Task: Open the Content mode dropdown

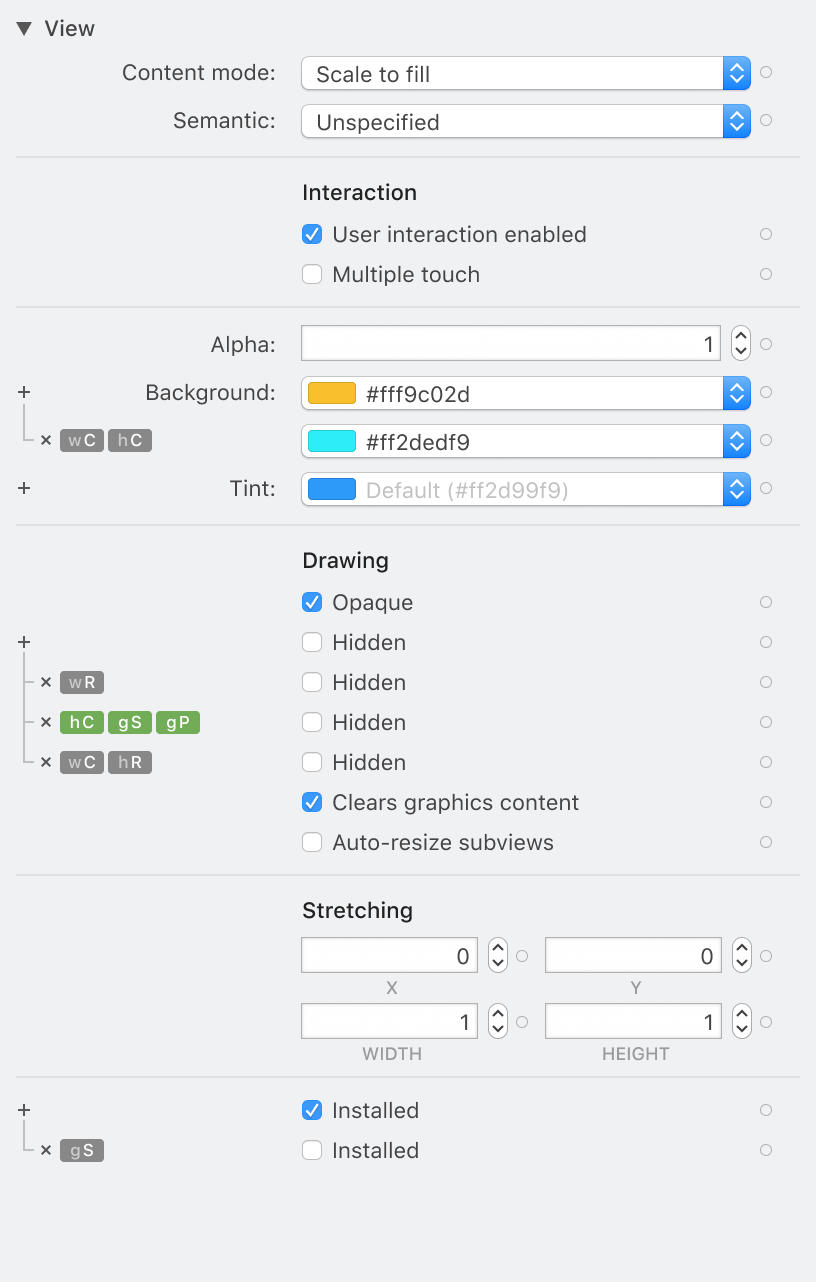Action: (736, 73)
